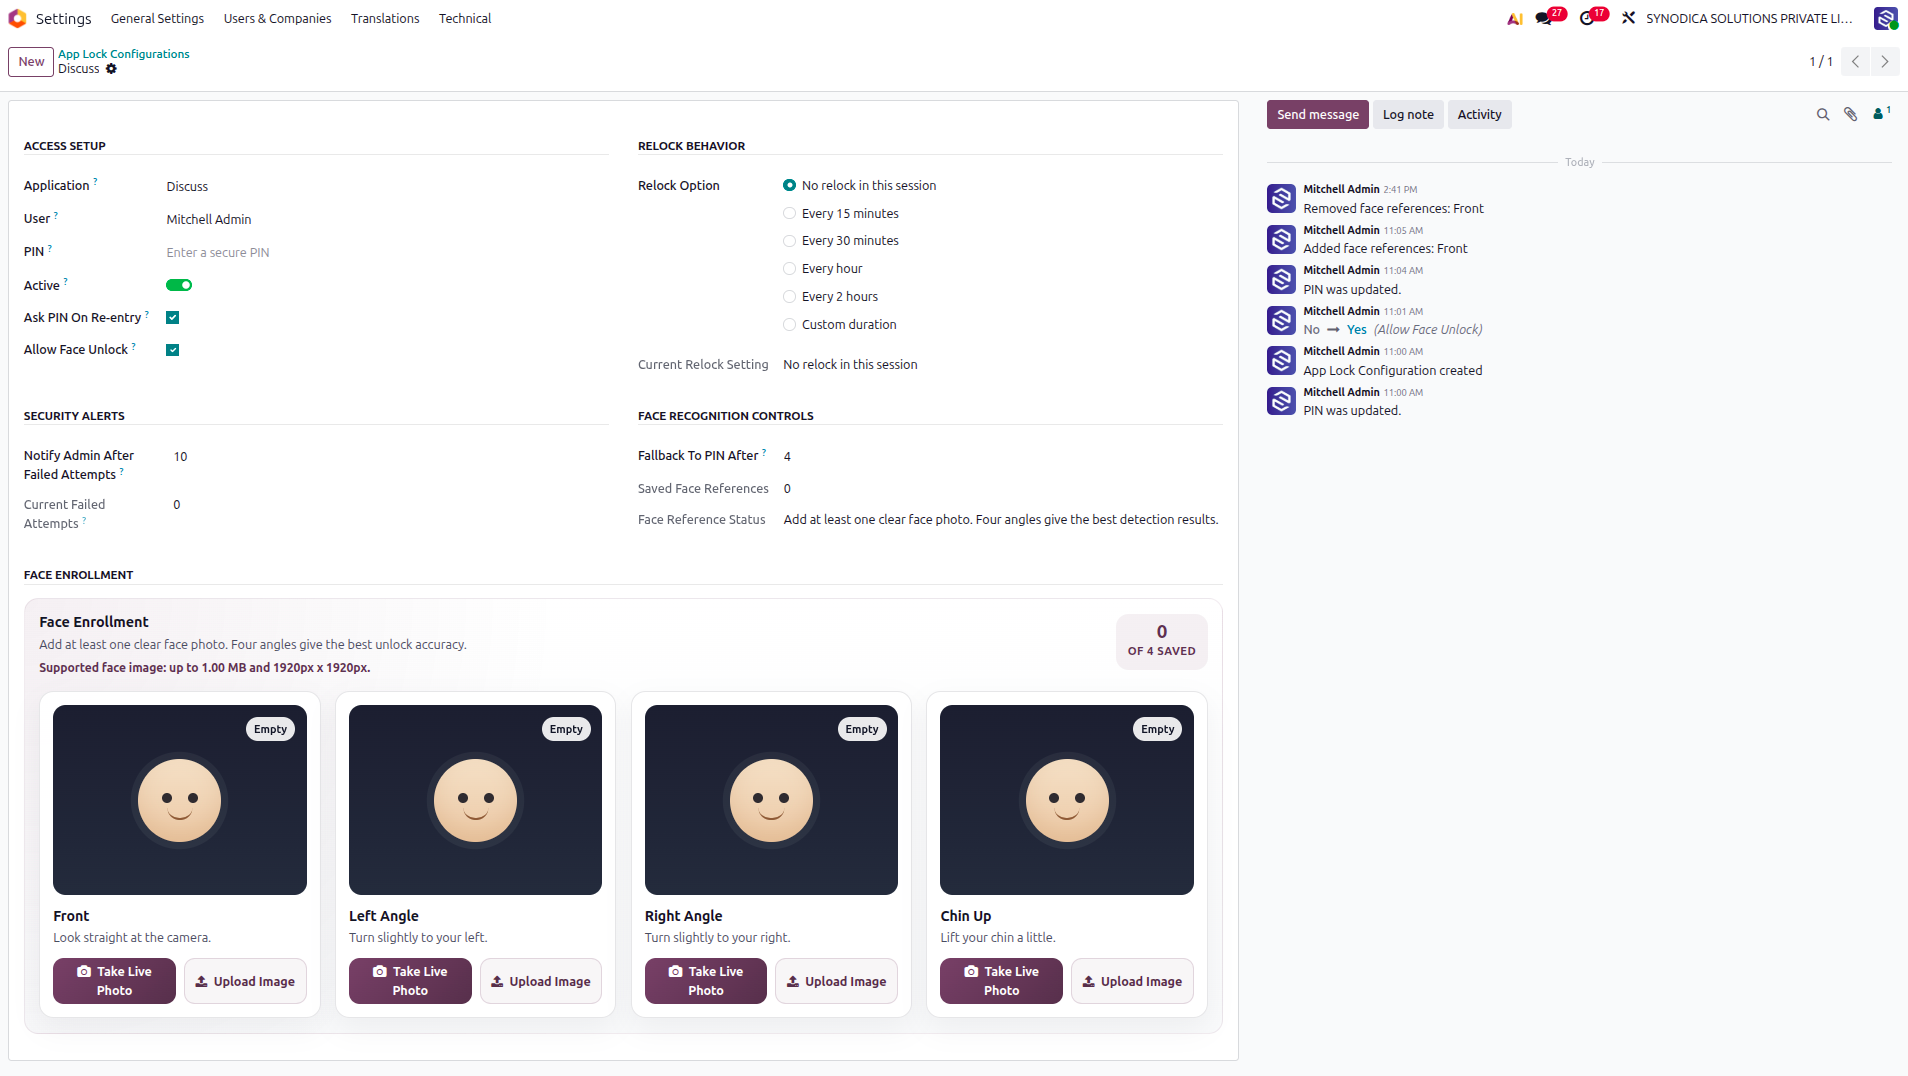Click avatar beside 'Added face references' message
The image size is (1908, 1076).
tap(1281, 239)
